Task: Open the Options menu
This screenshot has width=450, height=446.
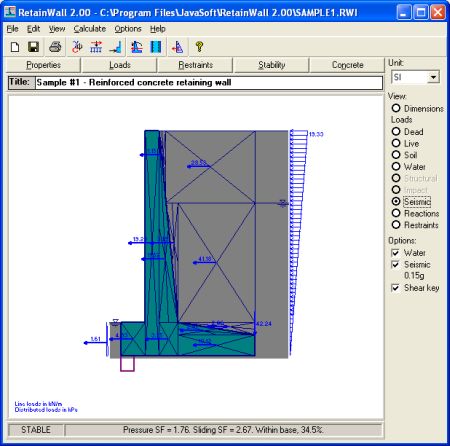Action: click(x=128, y=29)
